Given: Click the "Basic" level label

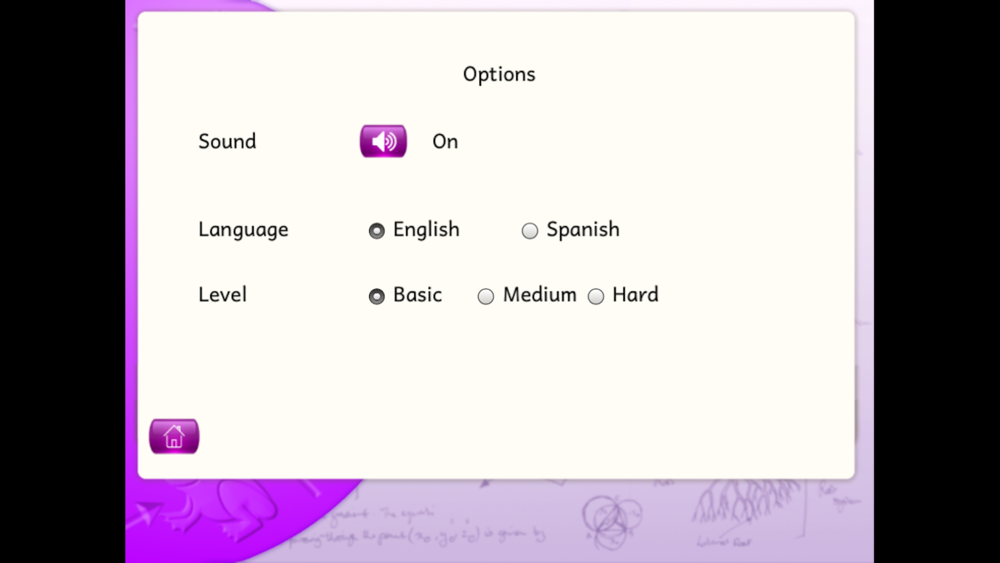Looking at the screenshot, I should tap(418, 295).
